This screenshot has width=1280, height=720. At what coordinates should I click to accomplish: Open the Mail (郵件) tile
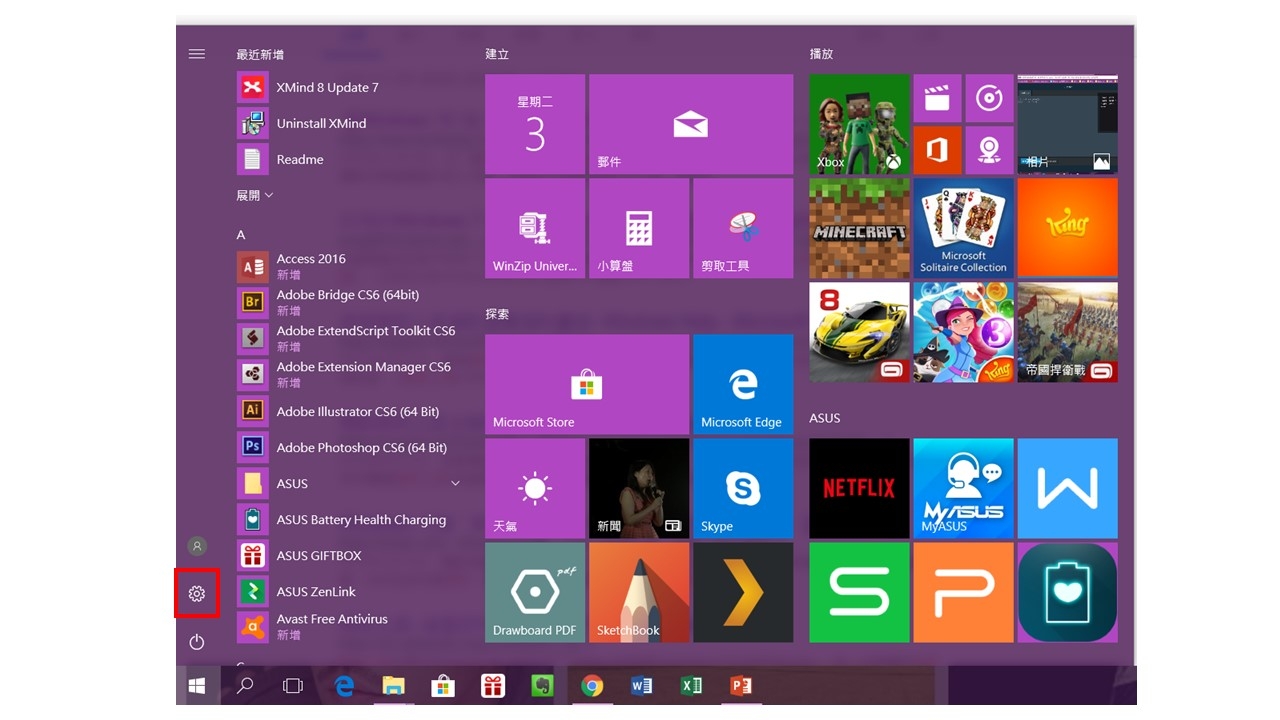pyautogui.click(x=691, y=124)
